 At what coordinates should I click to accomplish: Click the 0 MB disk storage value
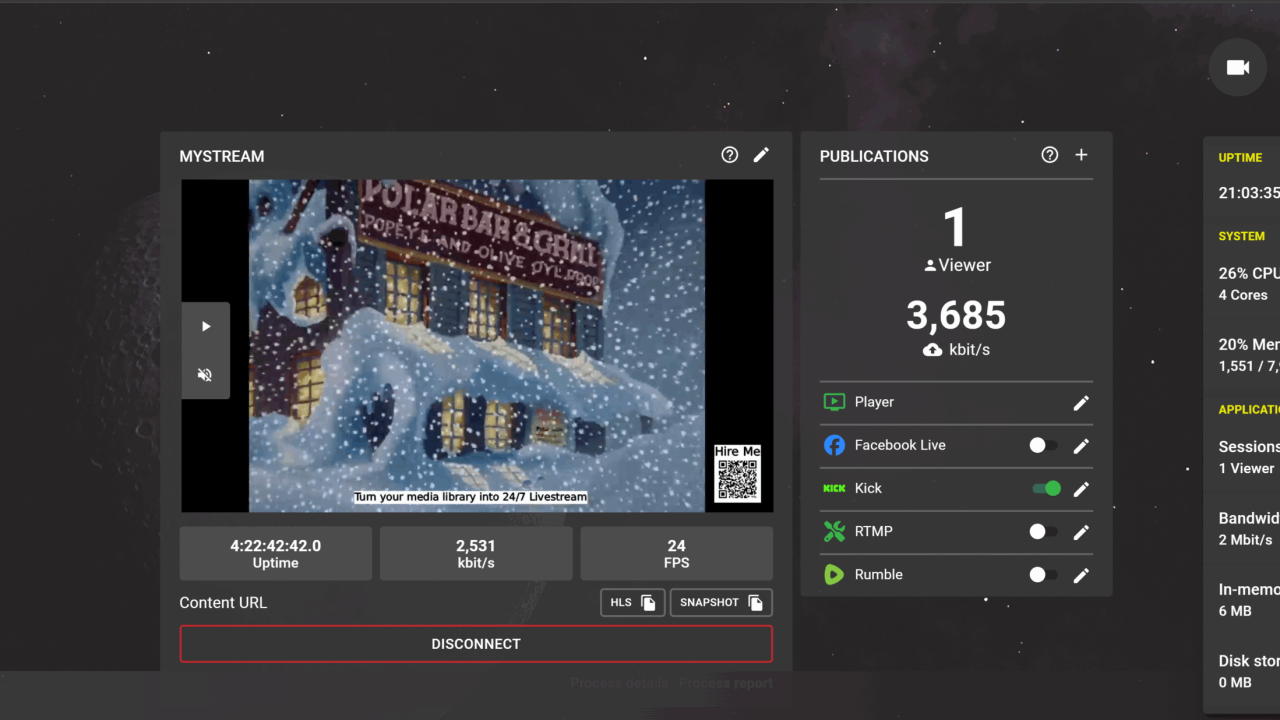pyautogui.click(x=1235, y=682)
